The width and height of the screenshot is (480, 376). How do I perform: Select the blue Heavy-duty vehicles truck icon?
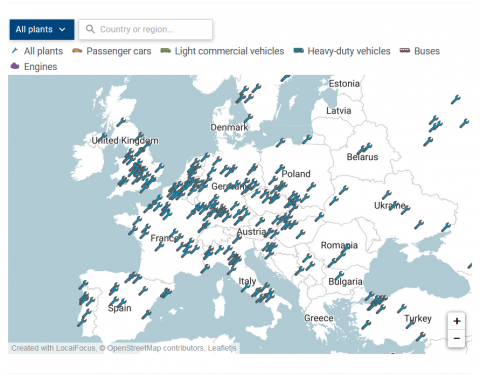tap(298, 51)
